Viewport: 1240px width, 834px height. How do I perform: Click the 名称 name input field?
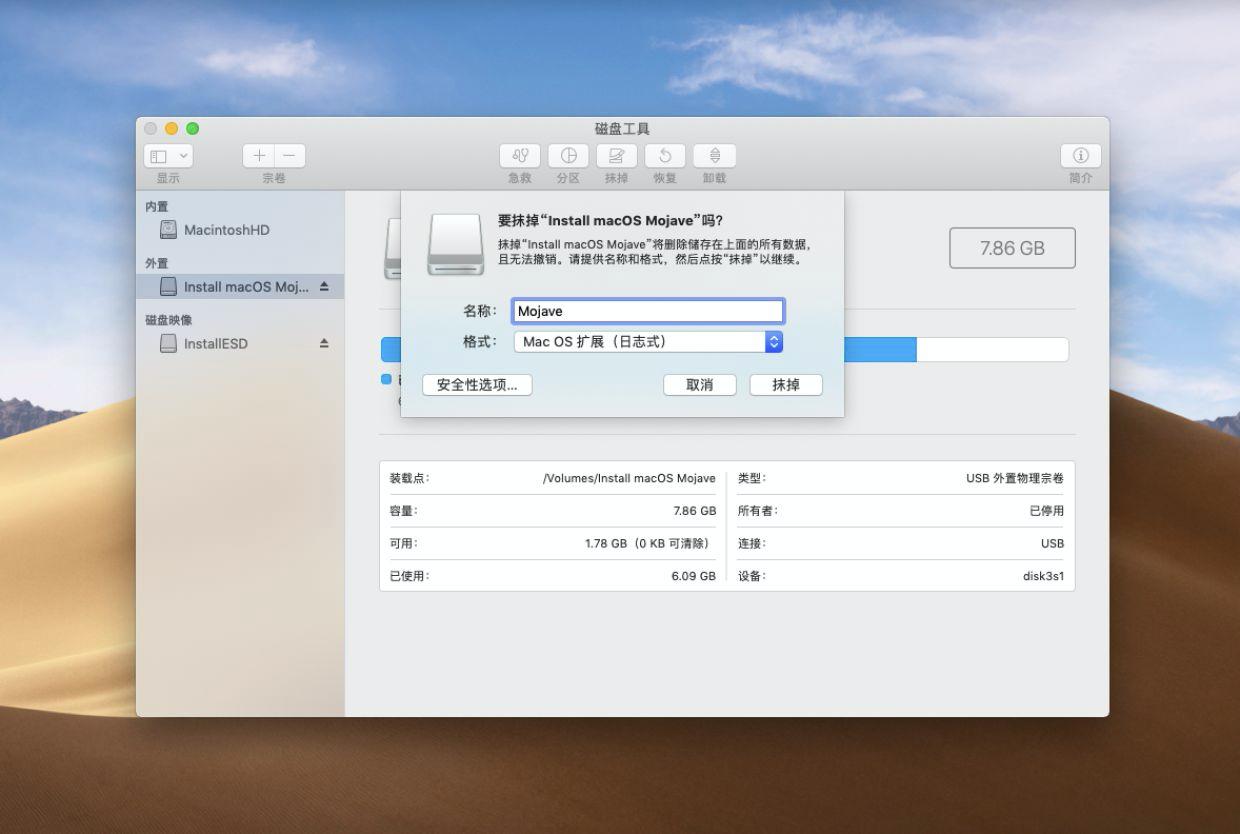(648, 311)
